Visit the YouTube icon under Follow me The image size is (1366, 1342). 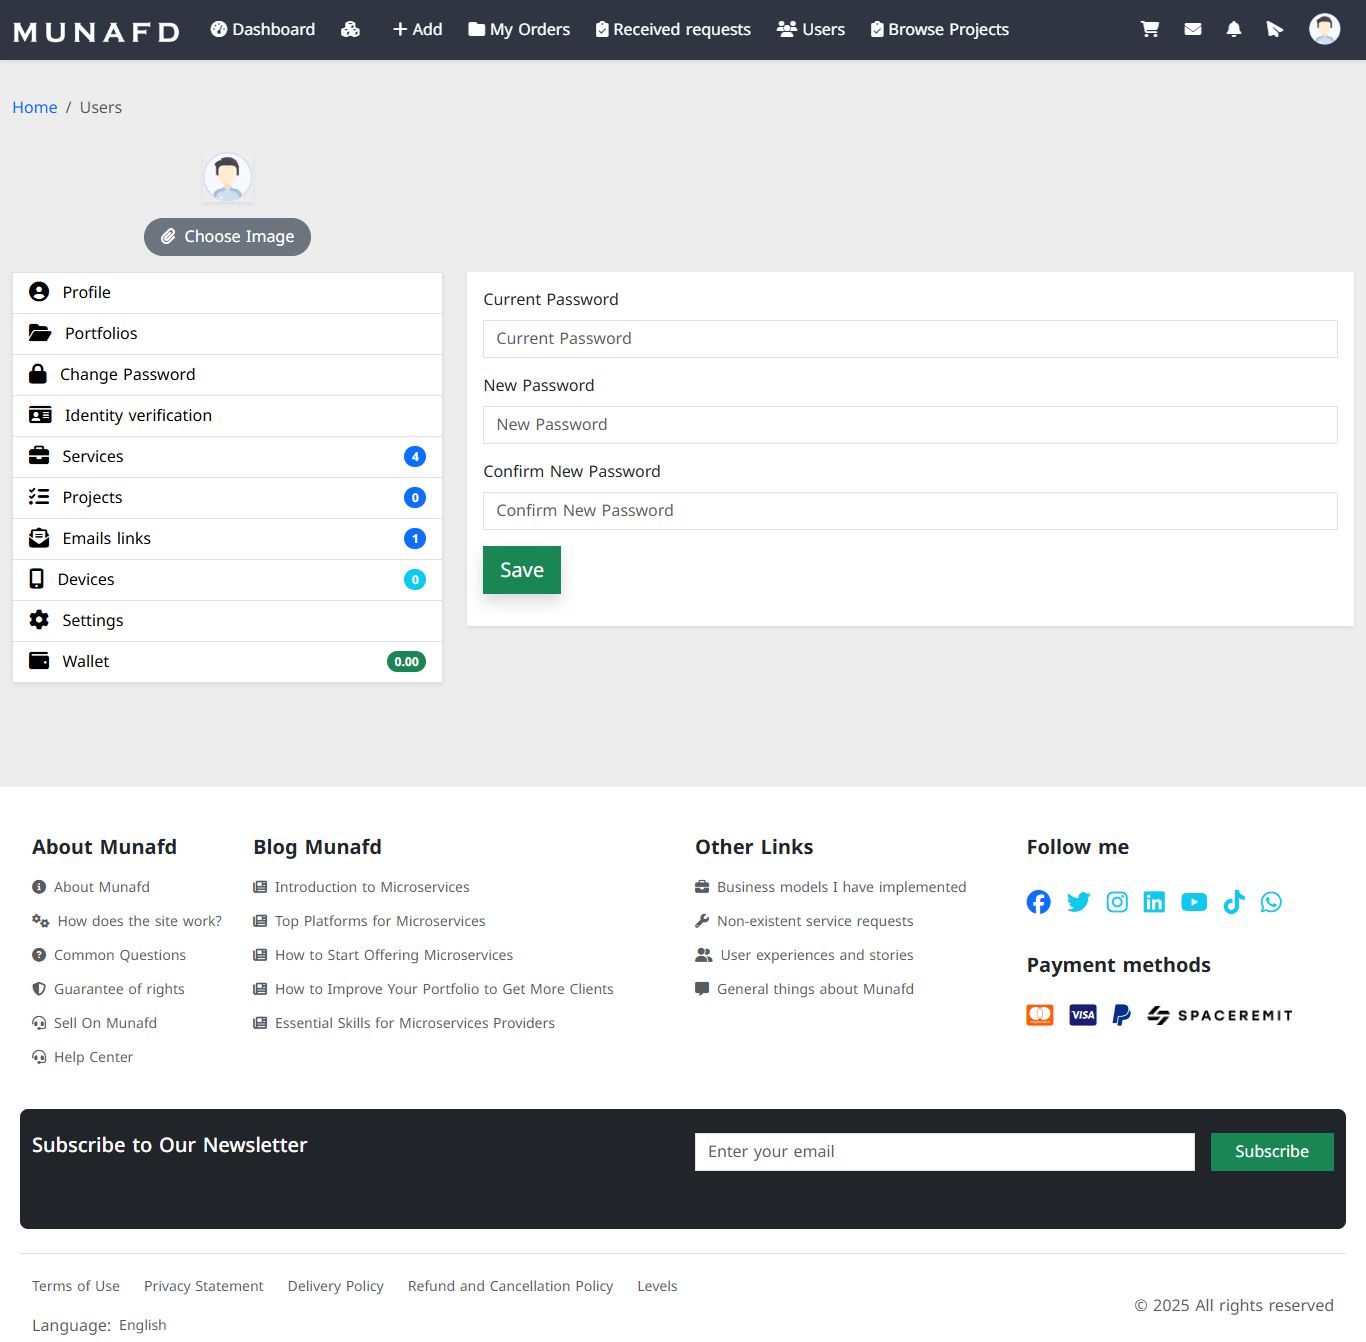point(1194,902)
